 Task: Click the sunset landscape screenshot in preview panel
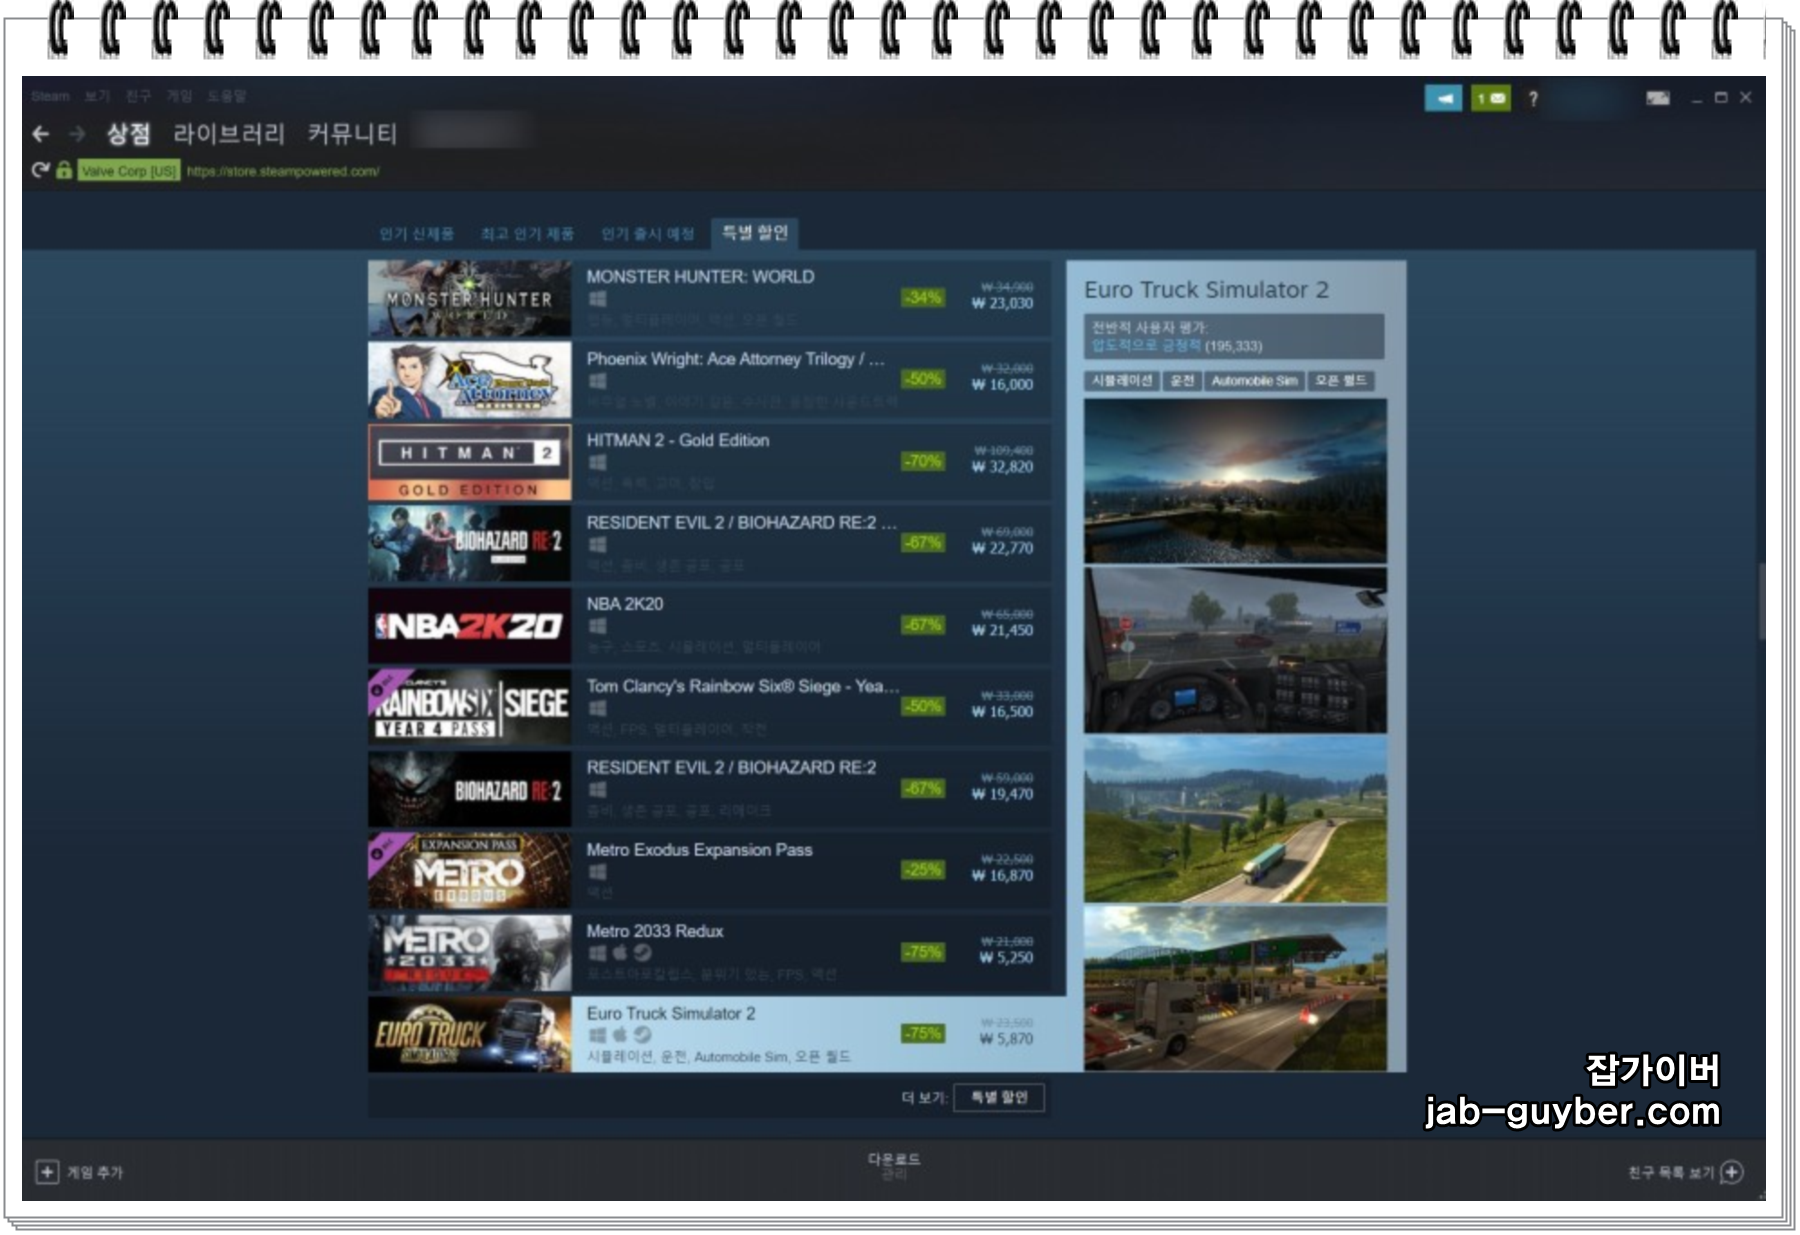click(x=1235, y=481)
